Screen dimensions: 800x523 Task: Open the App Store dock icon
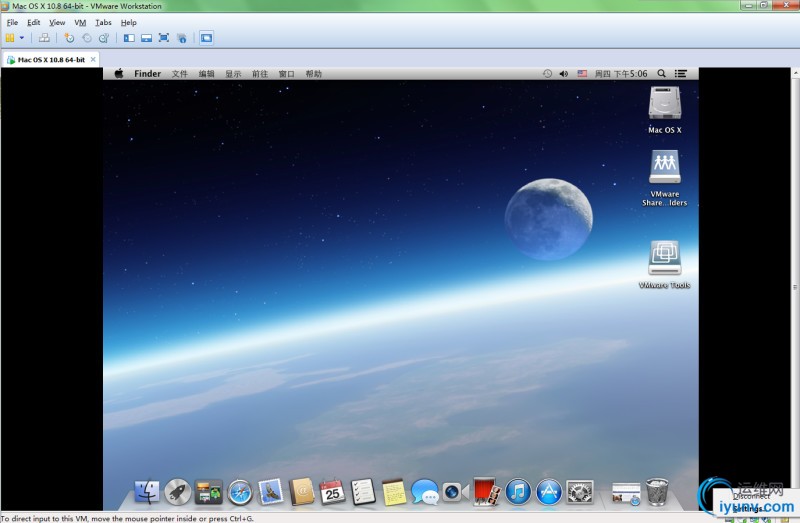[x=549, y=492]
